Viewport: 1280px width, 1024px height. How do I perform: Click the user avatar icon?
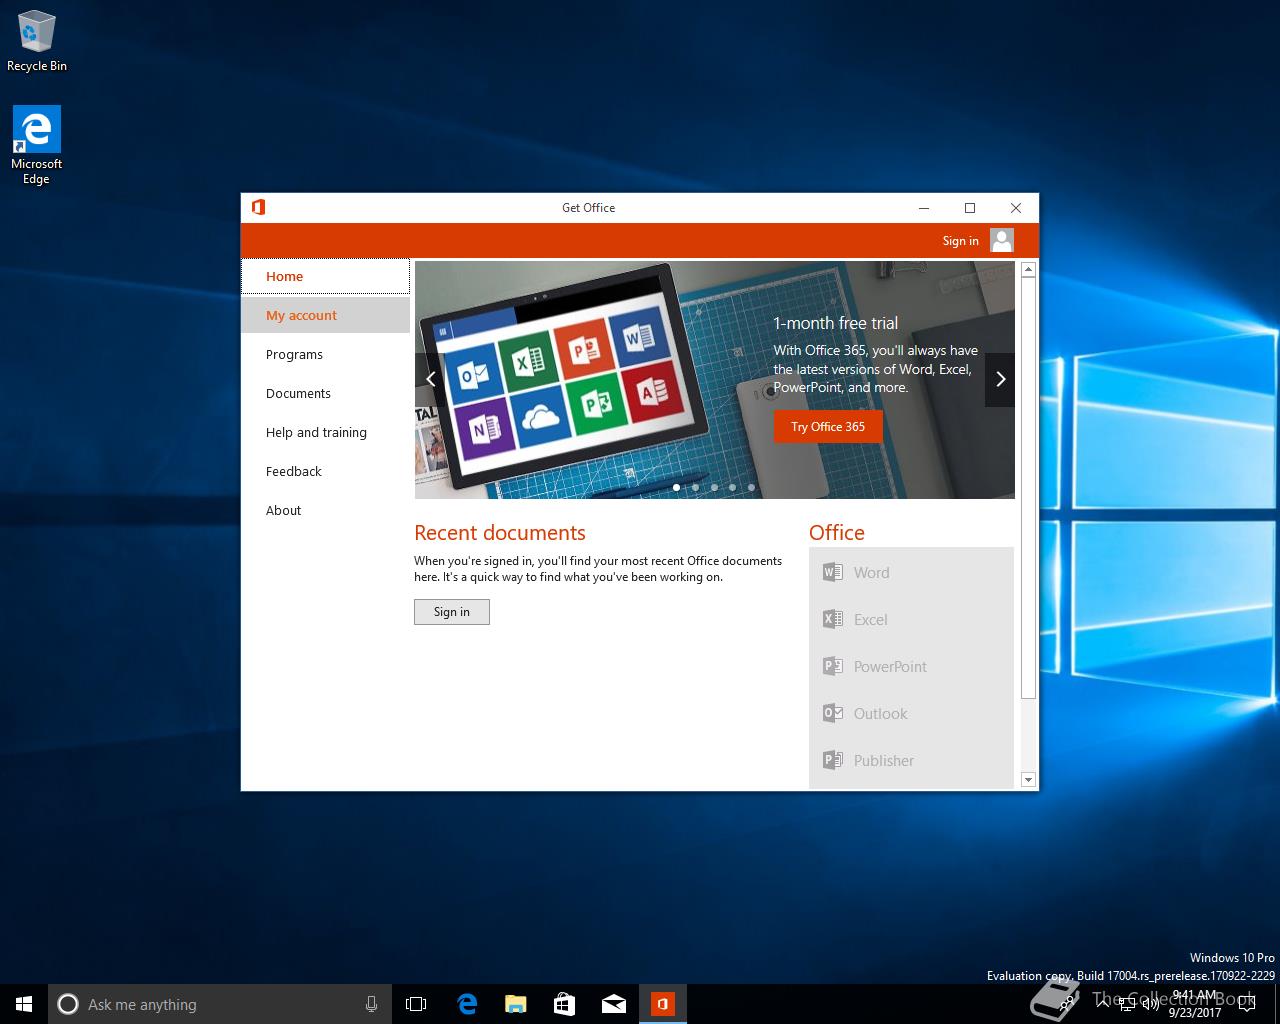(x=1002, y=240)
